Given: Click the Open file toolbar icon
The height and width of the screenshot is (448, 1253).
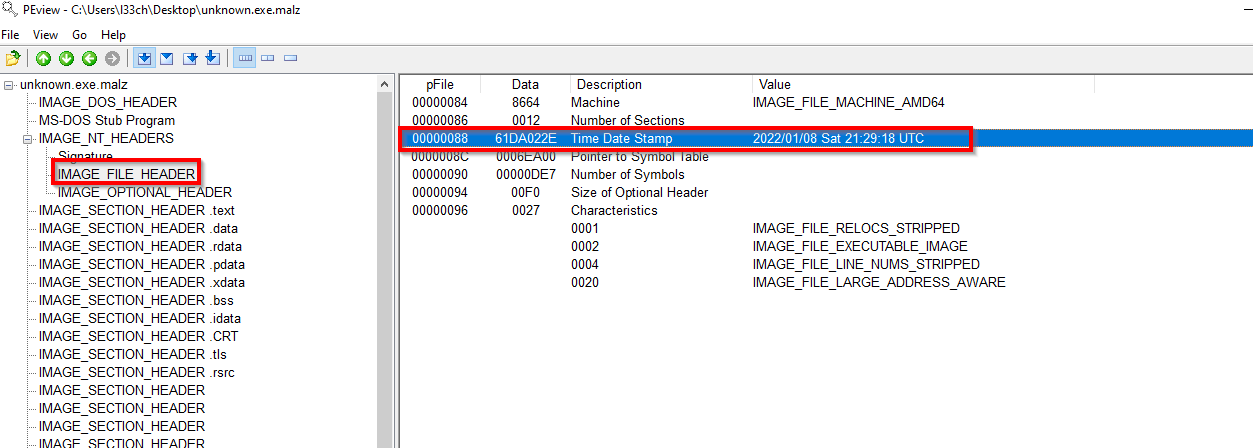Looking at the screenshot, I should [13, 58].
